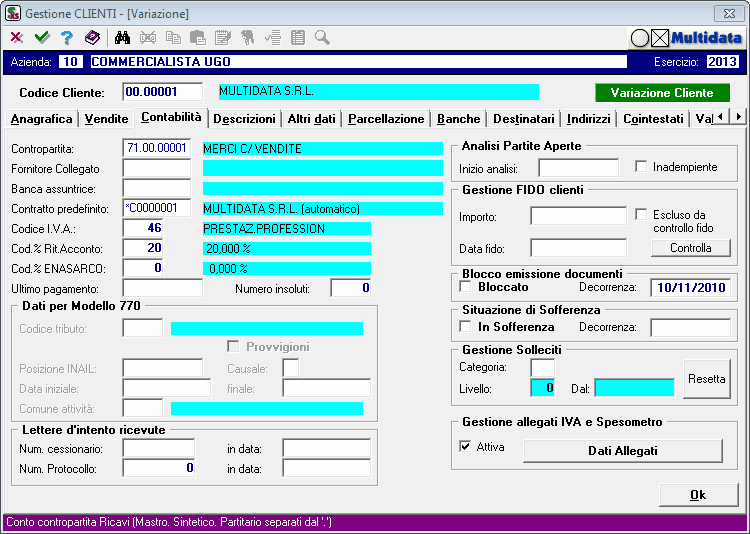The height and width of the screenshot is (534, 750).
Task: Open the Banche tab
Action: (459, 119)
